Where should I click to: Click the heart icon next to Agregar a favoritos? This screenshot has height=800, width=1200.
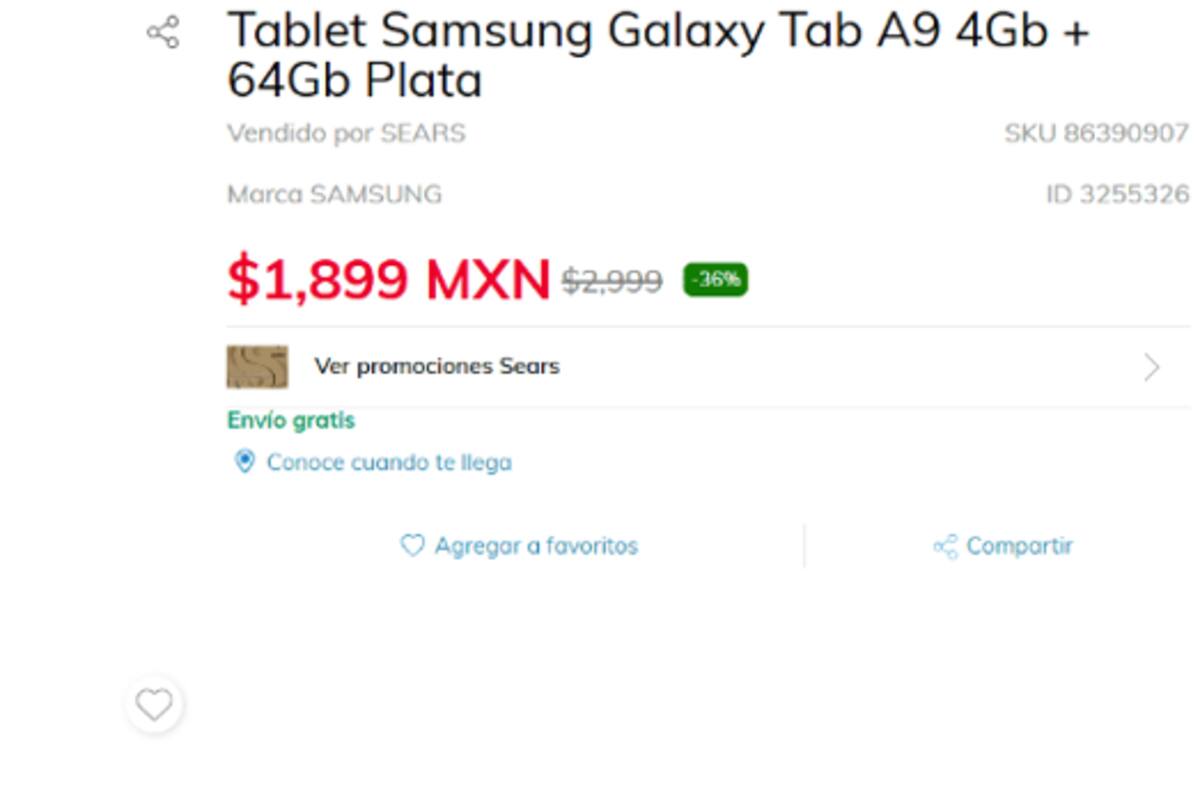coord(413,546)
